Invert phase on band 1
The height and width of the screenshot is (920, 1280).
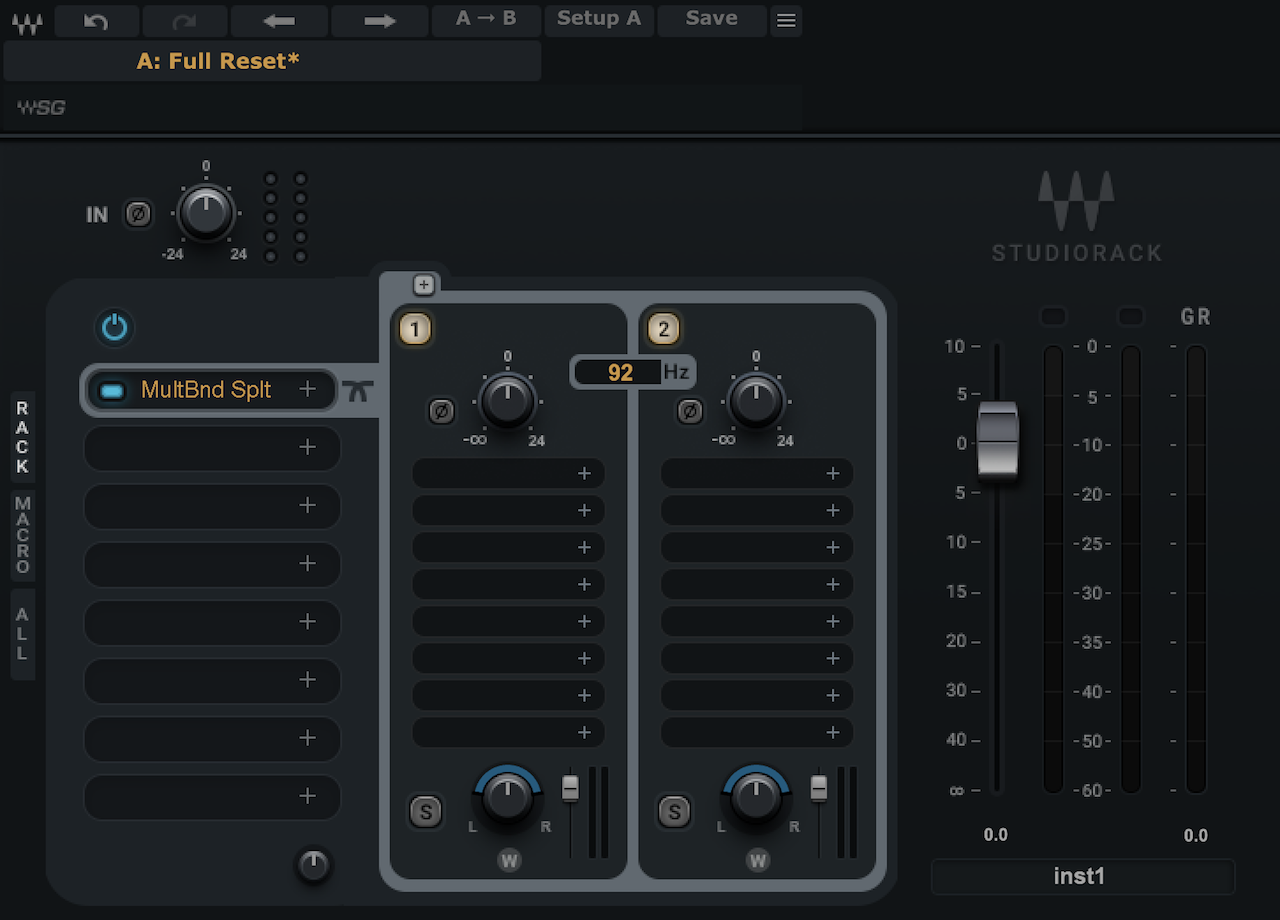point(440,410)
